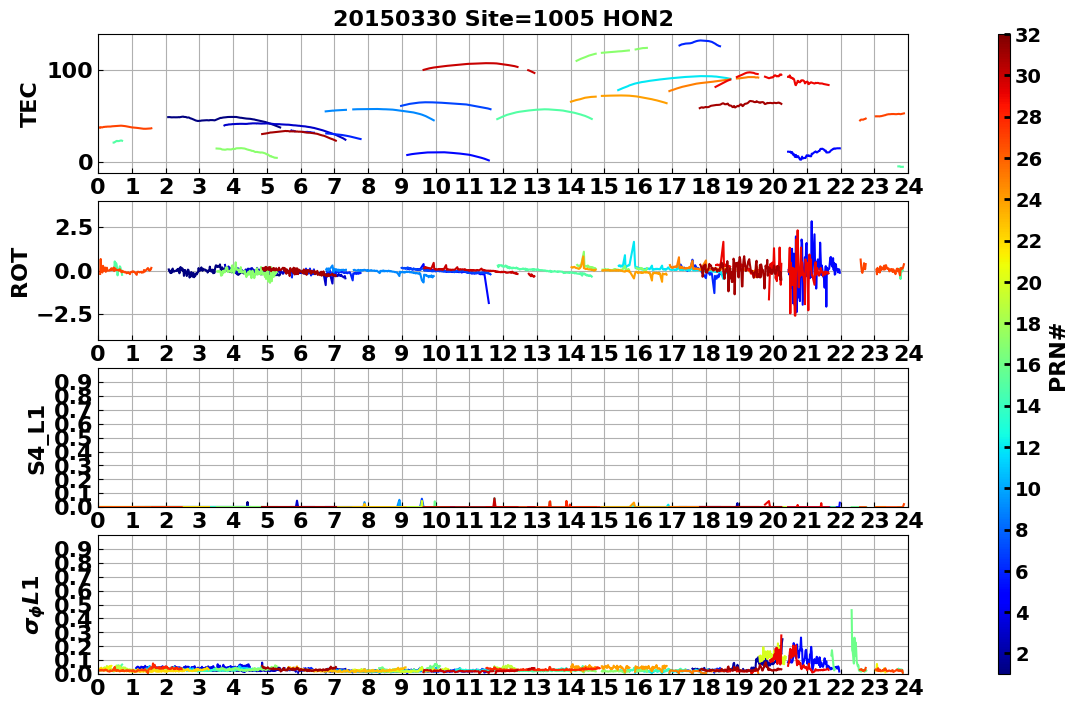Click the plot title 20150330 Site=1005 HON2

[x=503, y=19]
